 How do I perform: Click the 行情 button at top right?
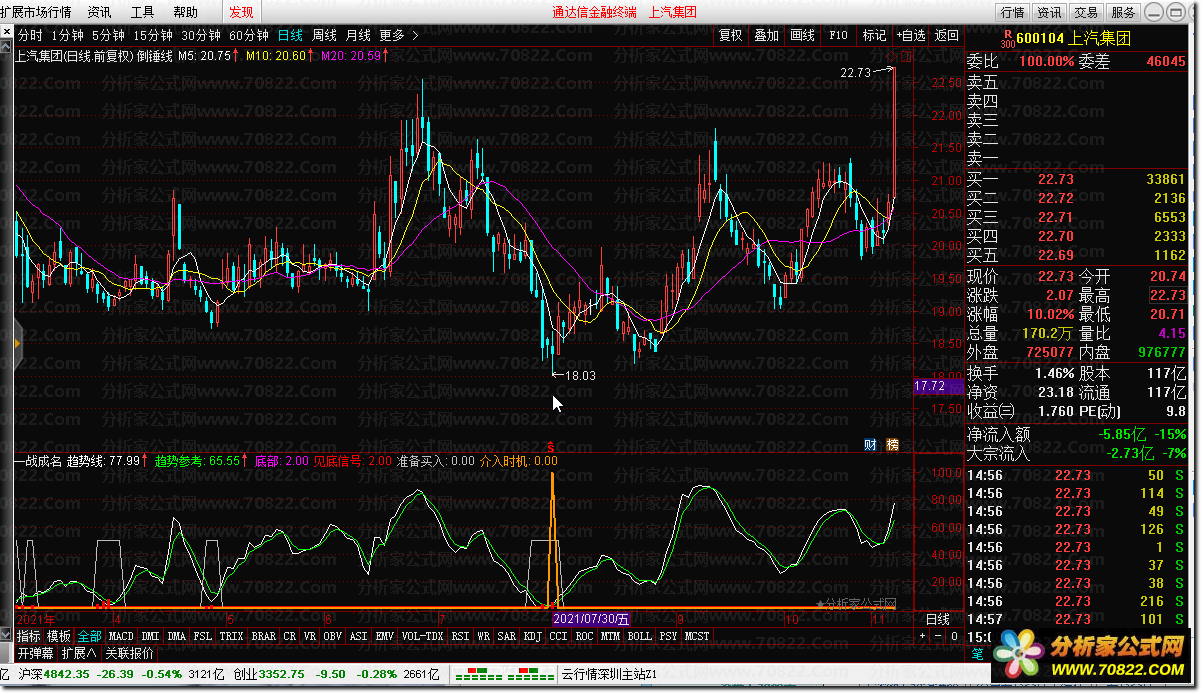1013,12
